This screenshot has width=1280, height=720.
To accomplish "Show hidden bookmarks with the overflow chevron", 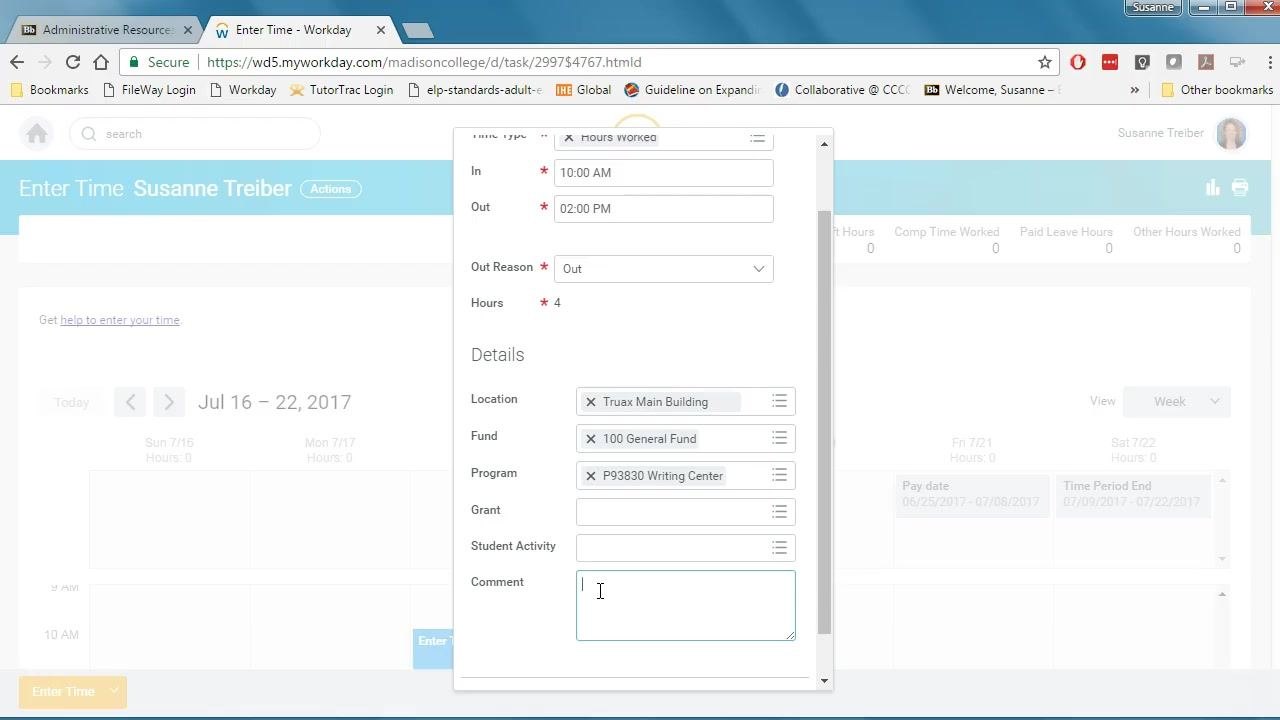I will (x=1135, y=90).
